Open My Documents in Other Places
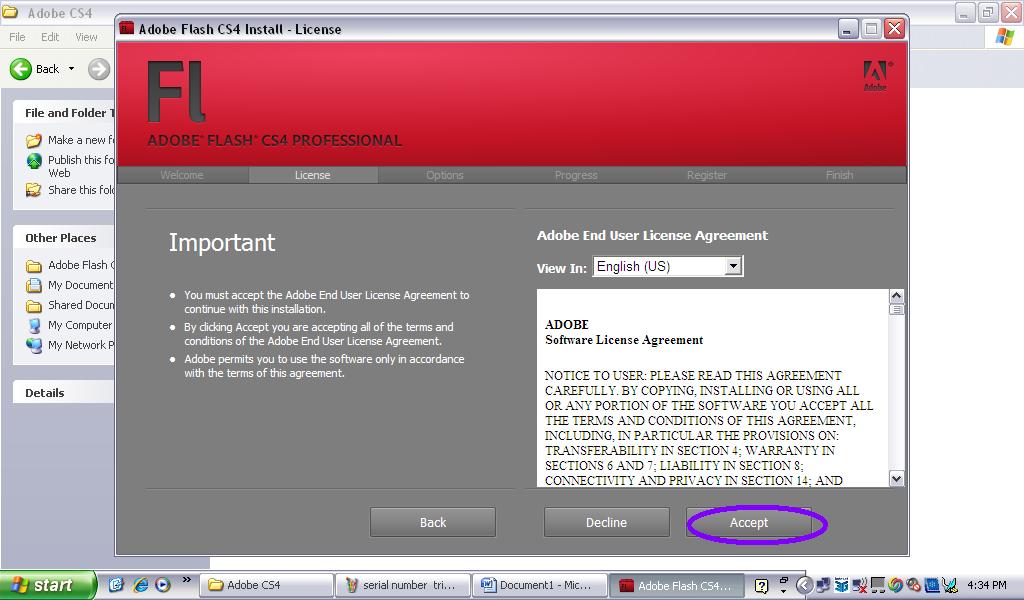 tap(81, 285)
